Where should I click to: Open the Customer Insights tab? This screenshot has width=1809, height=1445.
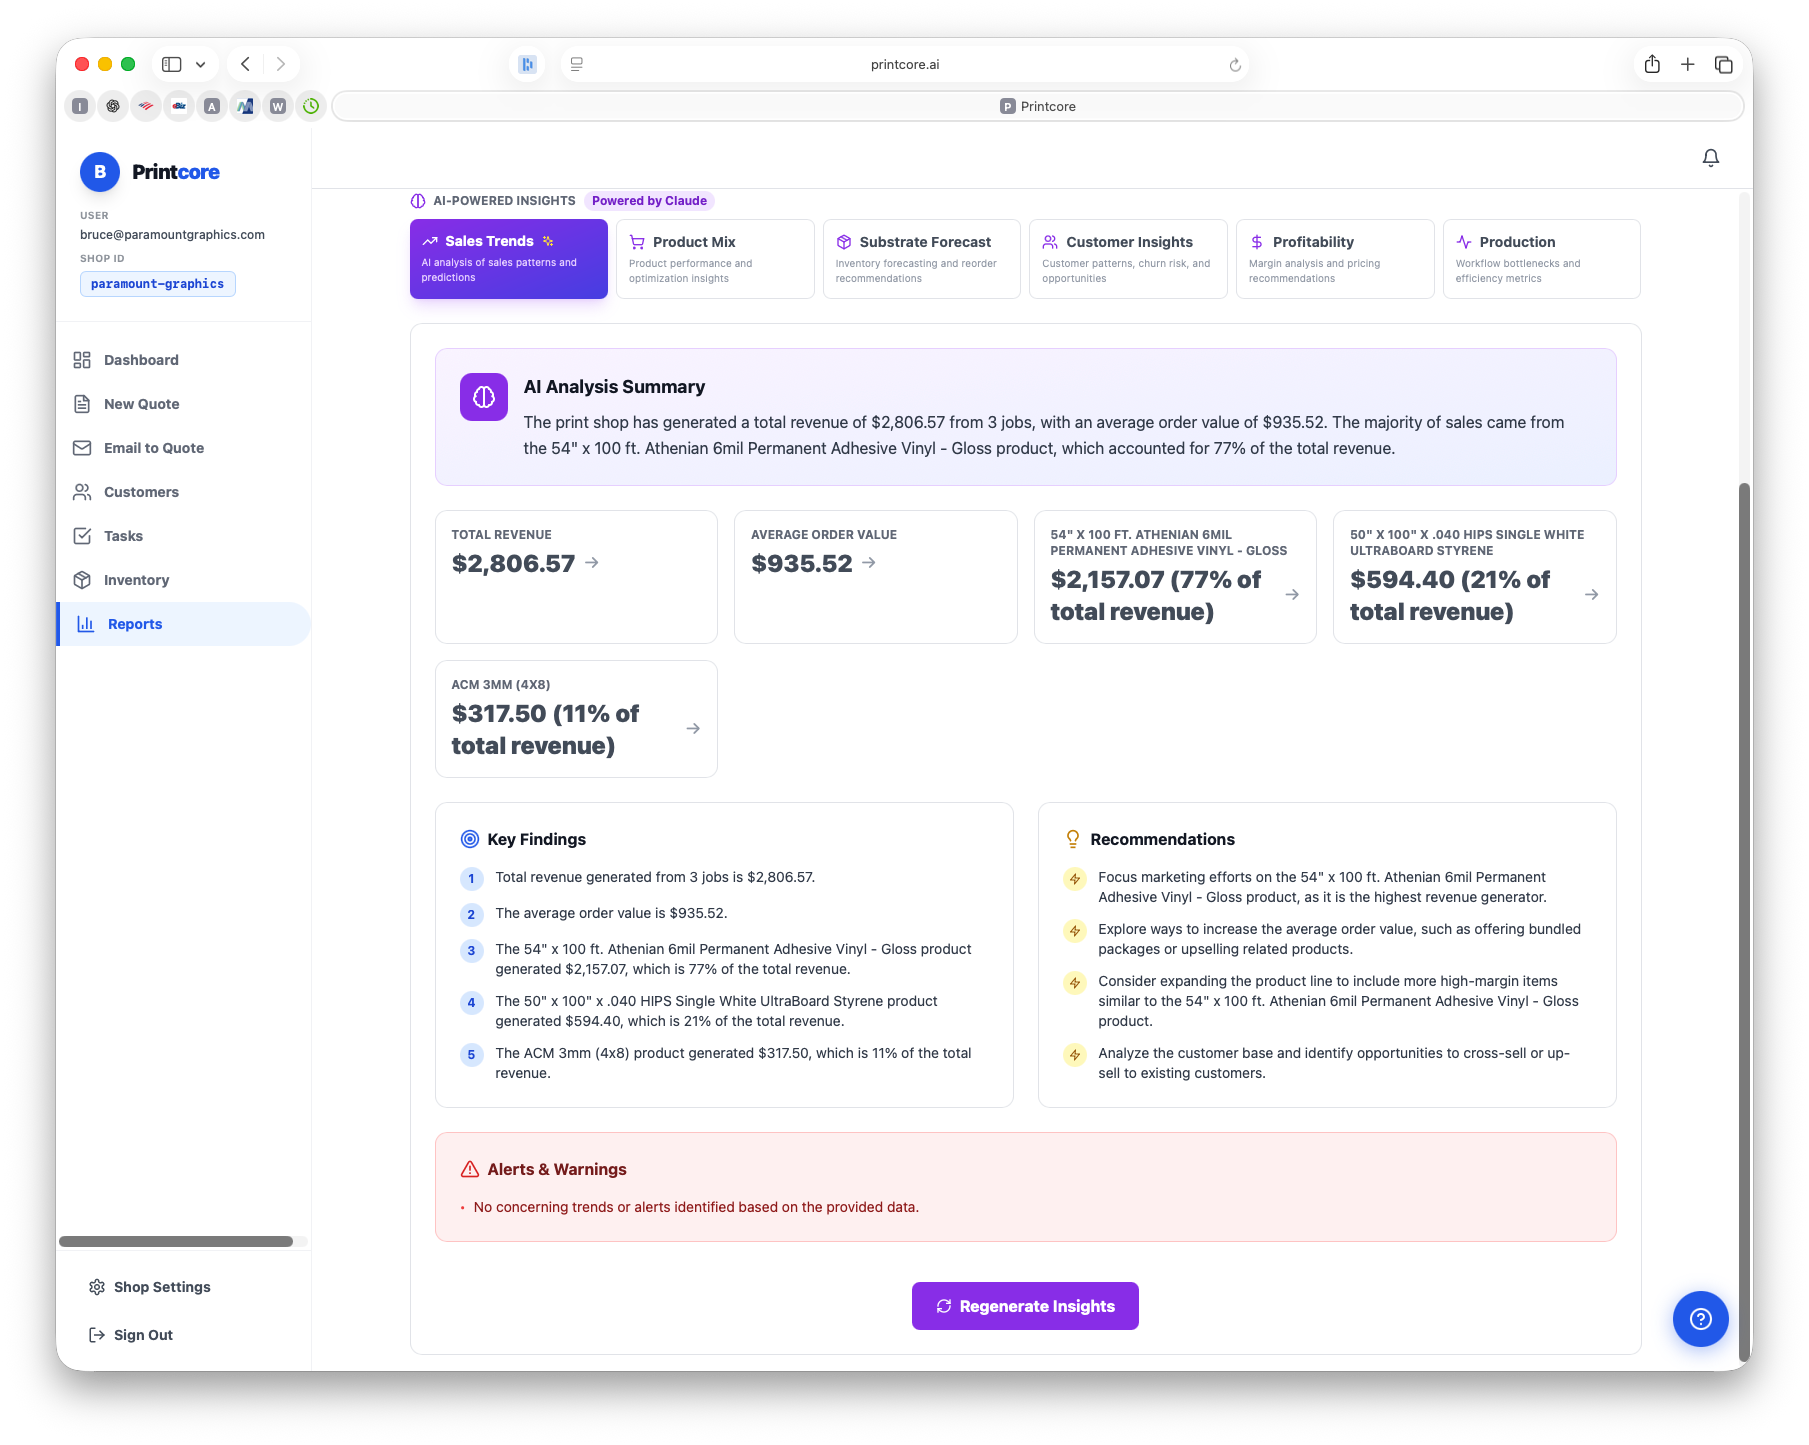(x=1128, y=258)
